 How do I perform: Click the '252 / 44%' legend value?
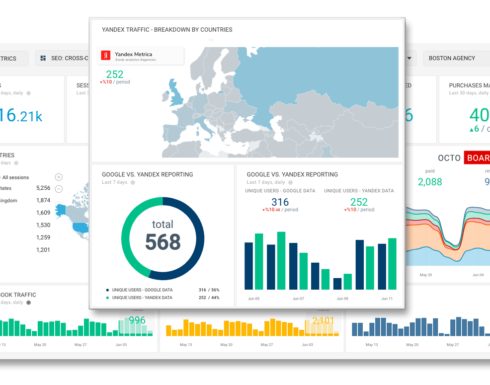click(209, 298)
